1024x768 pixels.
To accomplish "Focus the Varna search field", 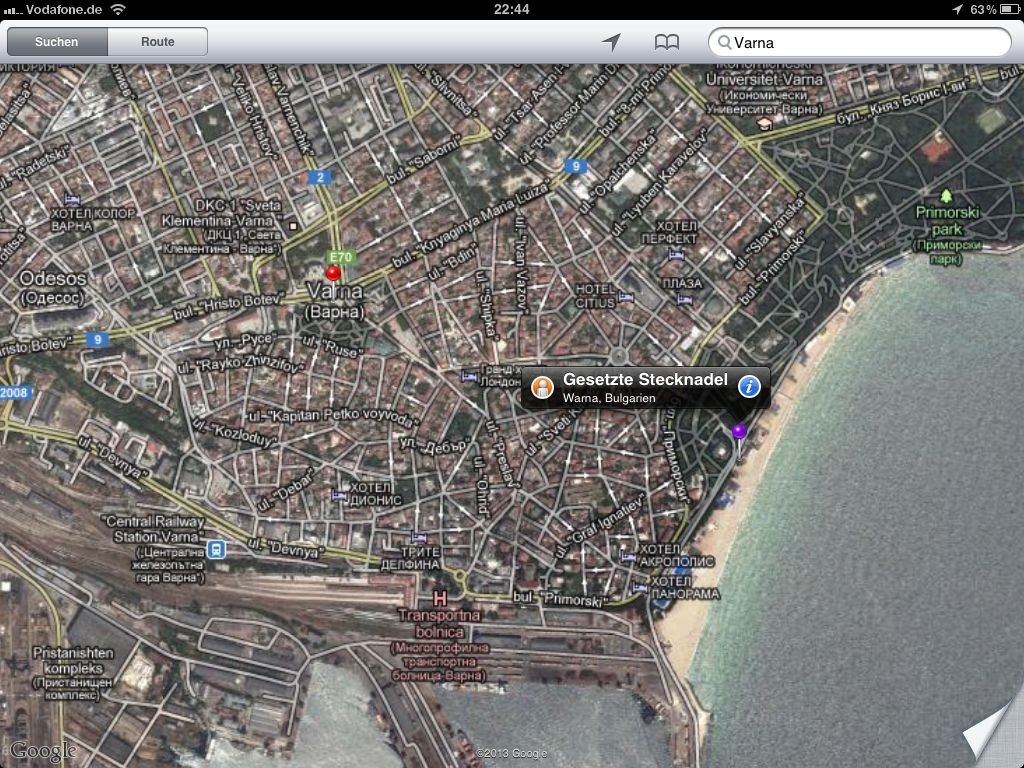I will 860,42.
